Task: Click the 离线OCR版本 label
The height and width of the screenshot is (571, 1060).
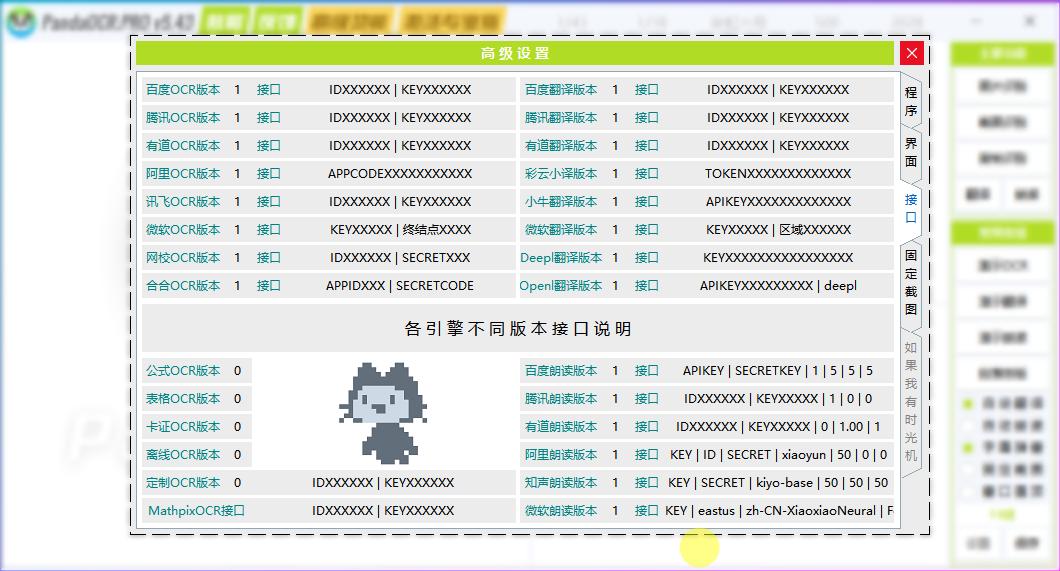Action: click(x=183, y=455)
